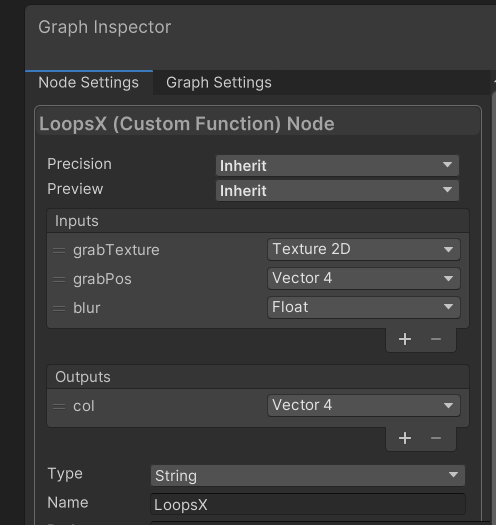Open col output Vector 4 dropdown
Screen dimensions: 496x525
tap(364, 405)
